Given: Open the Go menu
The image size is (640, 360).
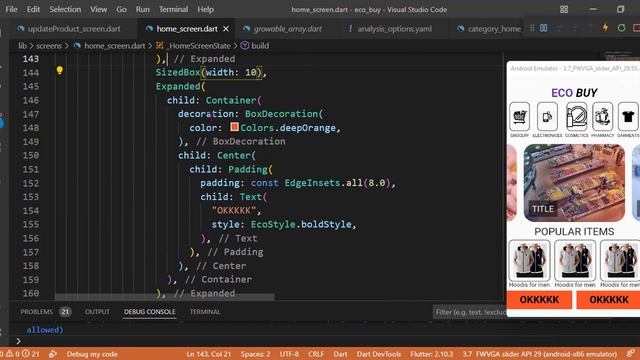Looking at the screenshot, I should click(121, 9).
